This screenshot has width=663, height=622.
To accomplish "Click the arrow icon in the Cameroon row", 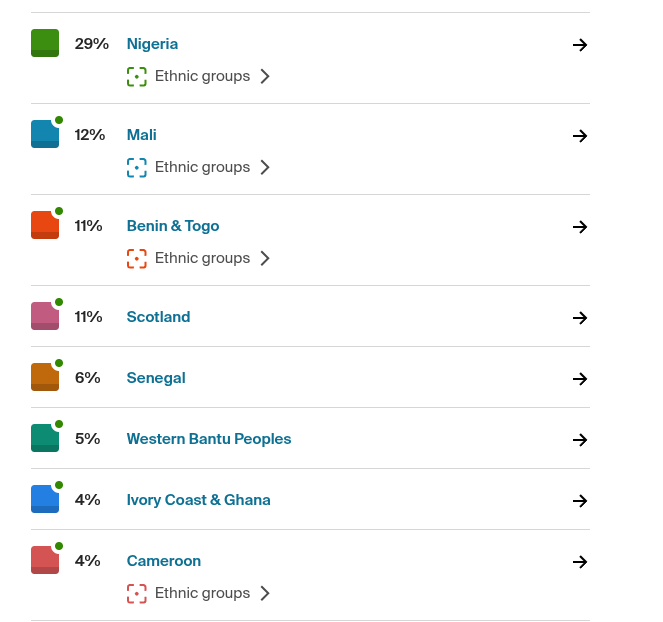I will coord(580,562).
